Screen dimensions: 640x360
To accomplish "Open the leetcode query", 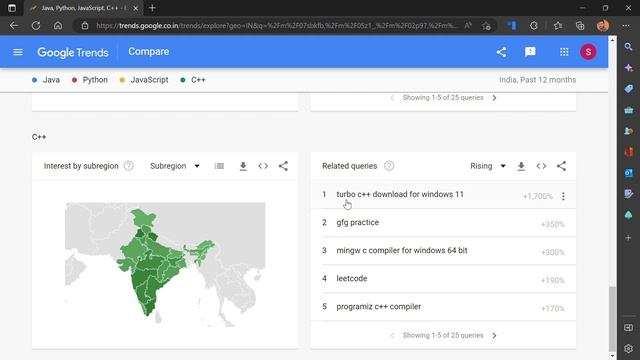I will (352, 278).
